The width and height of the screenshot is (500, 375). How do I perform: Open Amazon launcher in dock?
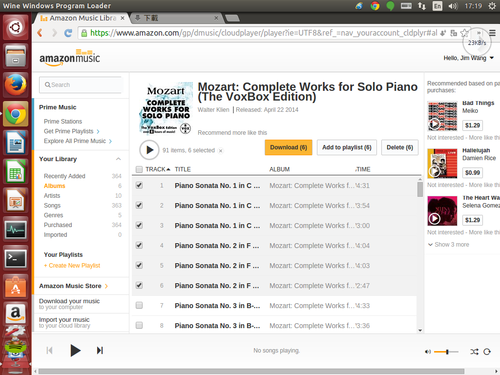[x=15, y=314]
